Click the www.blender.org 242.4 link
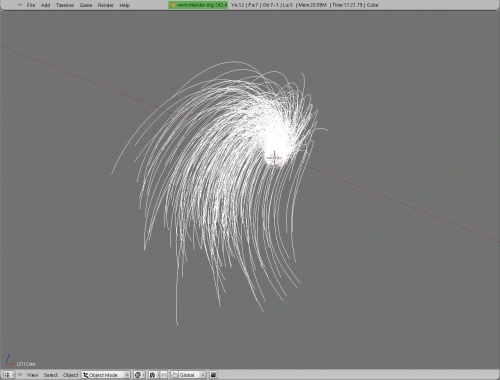The height and width of the screenshot is (380, 500). click(x=198, y=5)
